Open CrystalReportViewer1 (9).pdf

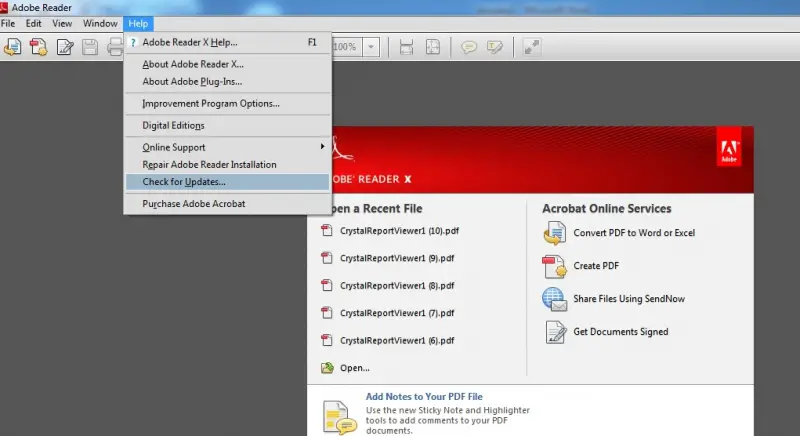coord(397,259)
